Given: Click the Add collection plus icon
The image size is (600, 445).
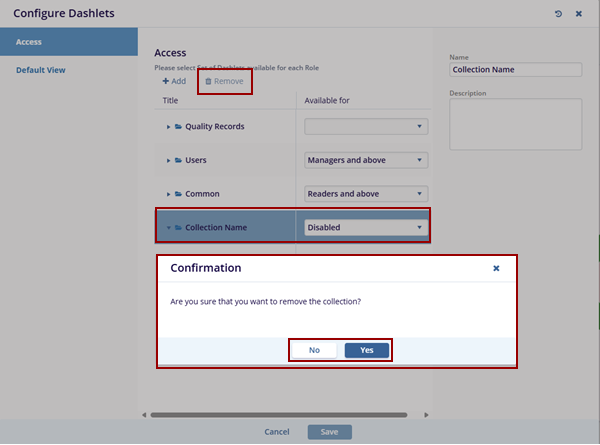Looking at the screenshot, I should point(165,81).
